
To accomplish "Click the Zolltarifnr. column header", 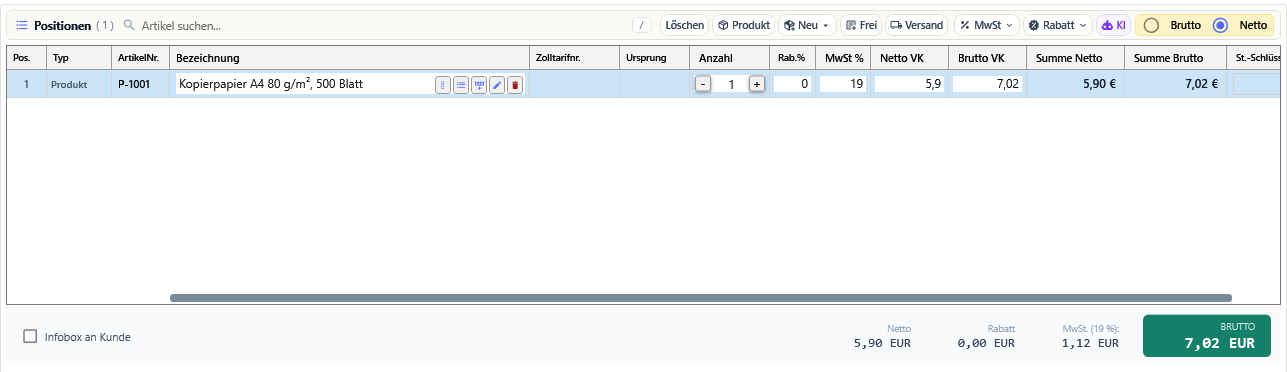I will pos(574,58).
